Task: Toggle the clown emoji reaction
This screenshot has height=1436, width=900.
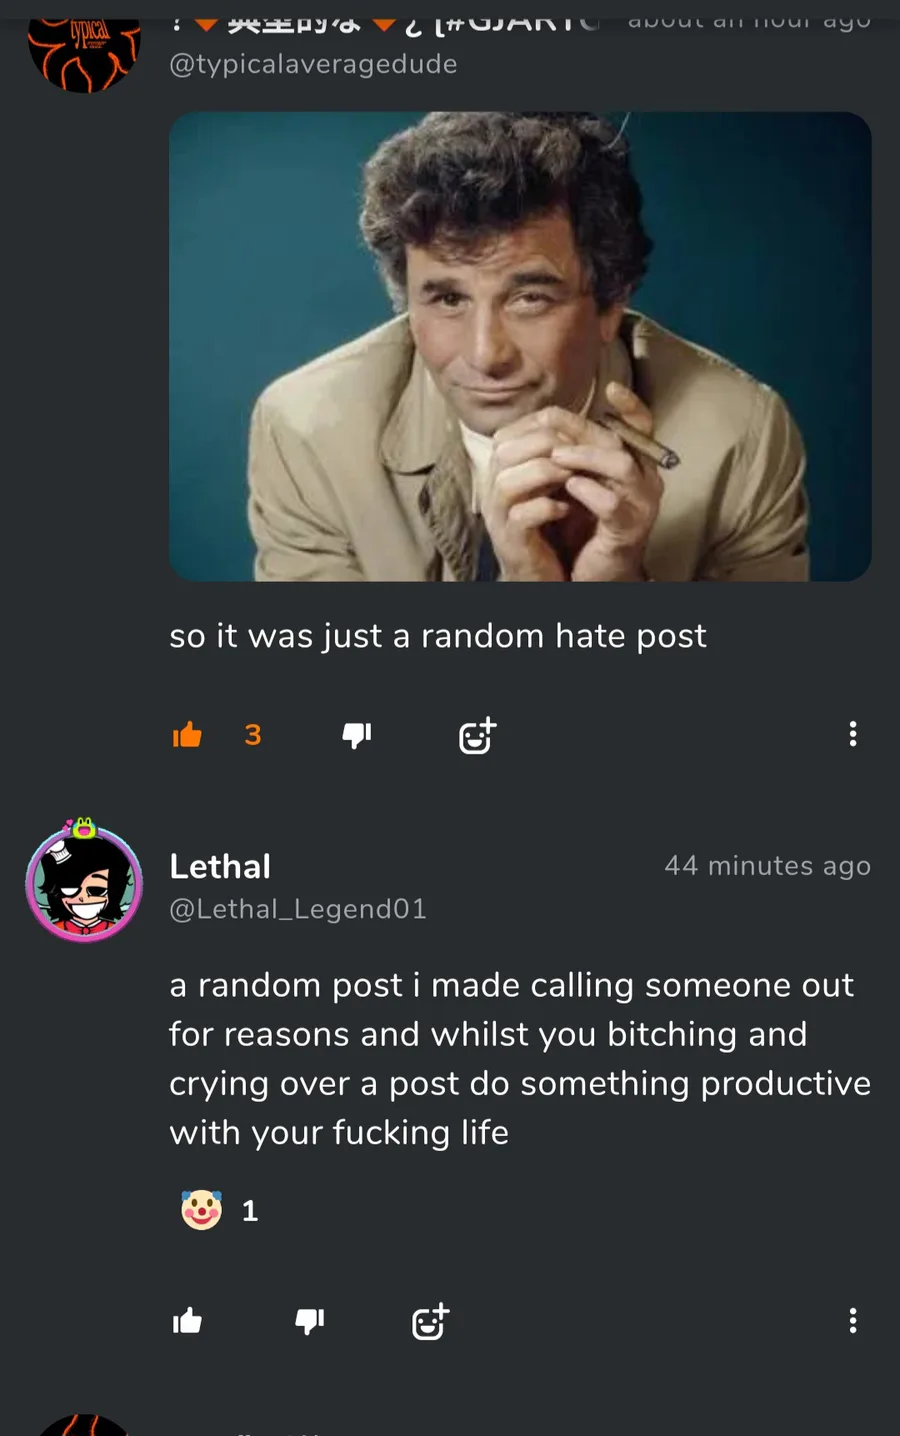Action: [x=201, y=1210]
